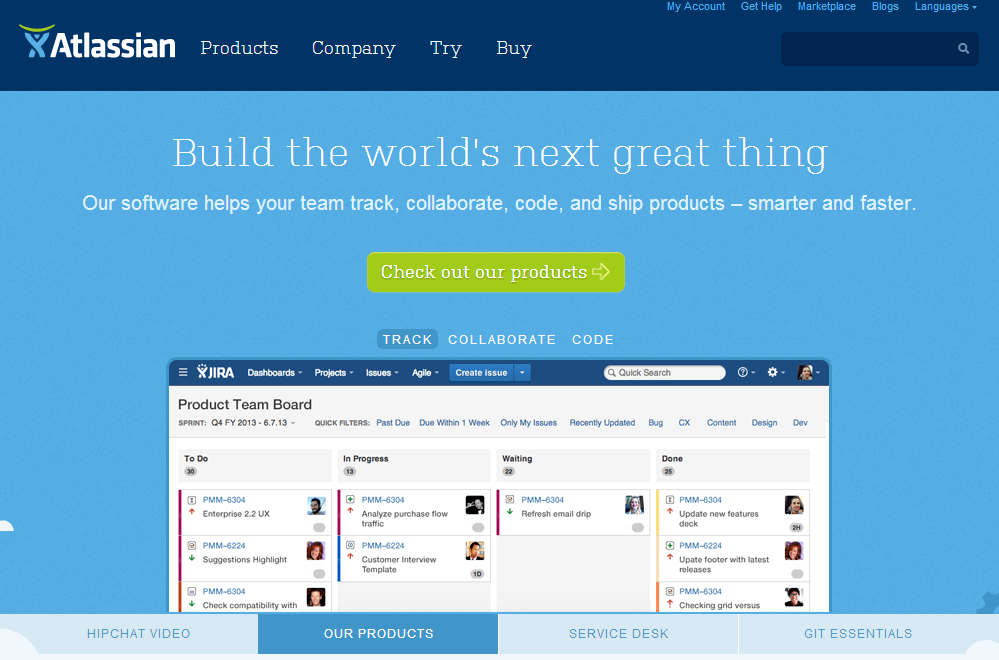This screenshot has width=999, height=660.
Task: Click the Create issue dropdown arrow
Action: coord(522,372)
